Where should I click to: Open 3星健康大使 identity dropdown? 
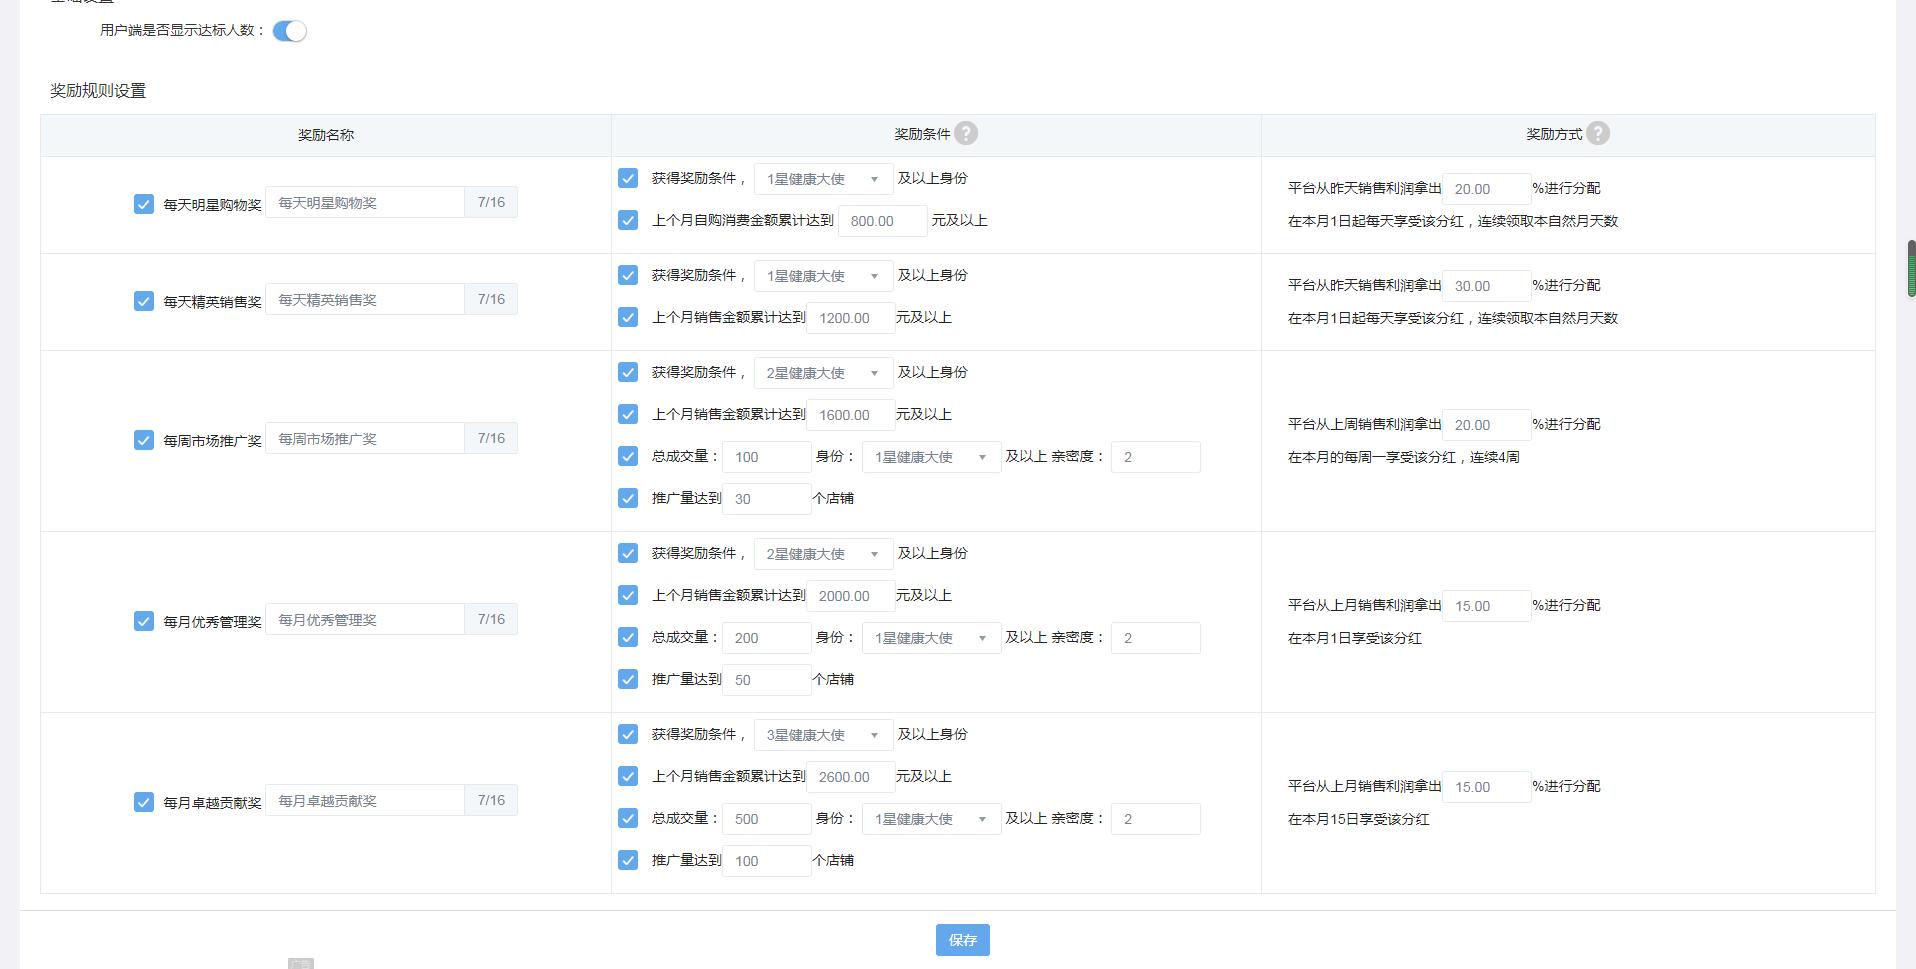pyautogui.click(x=822, y=735)
